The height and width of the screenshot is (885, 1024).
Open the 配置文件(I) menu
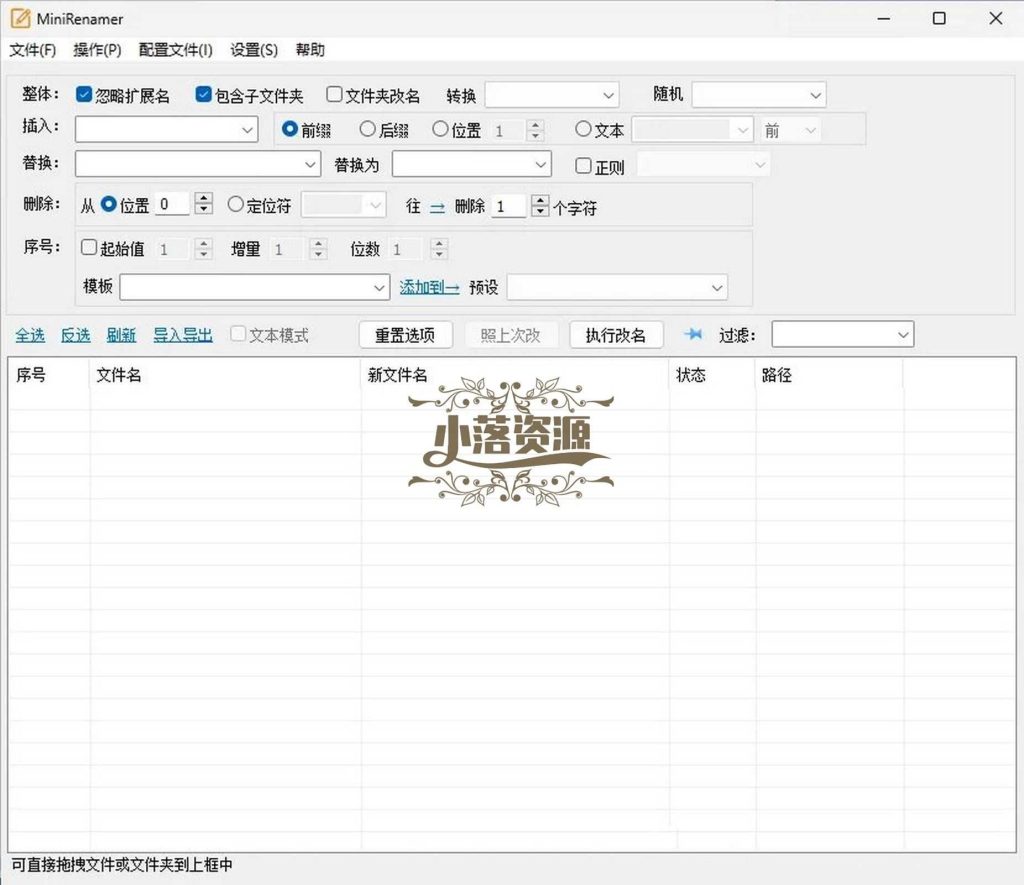pos(176,50)
